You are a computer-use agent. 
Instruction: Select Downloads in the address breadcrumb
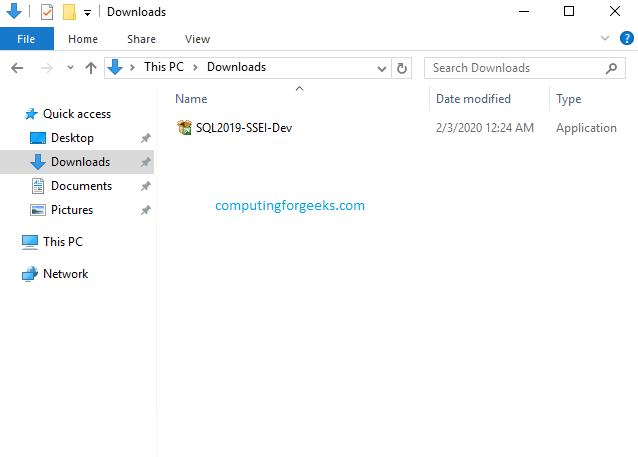(236, 67)
